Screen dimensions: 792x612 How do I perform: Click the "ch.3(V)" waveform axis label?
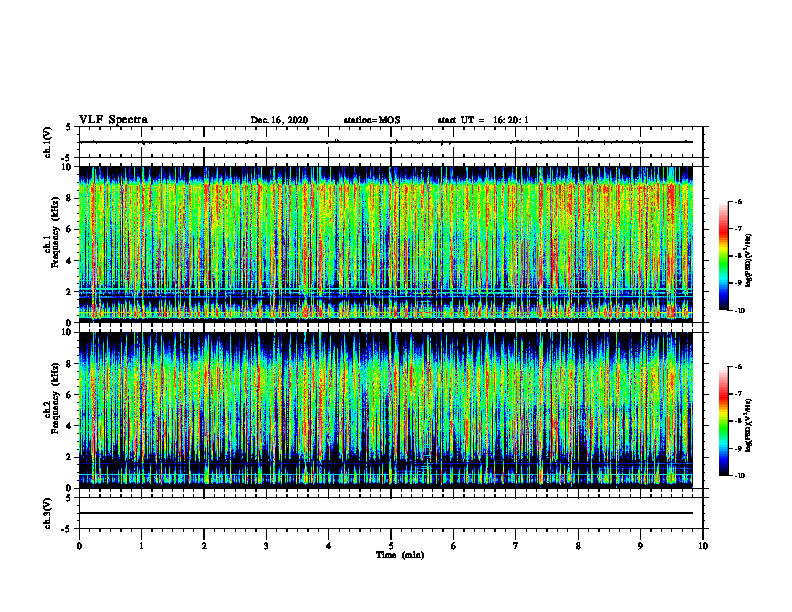click(48, 513)
